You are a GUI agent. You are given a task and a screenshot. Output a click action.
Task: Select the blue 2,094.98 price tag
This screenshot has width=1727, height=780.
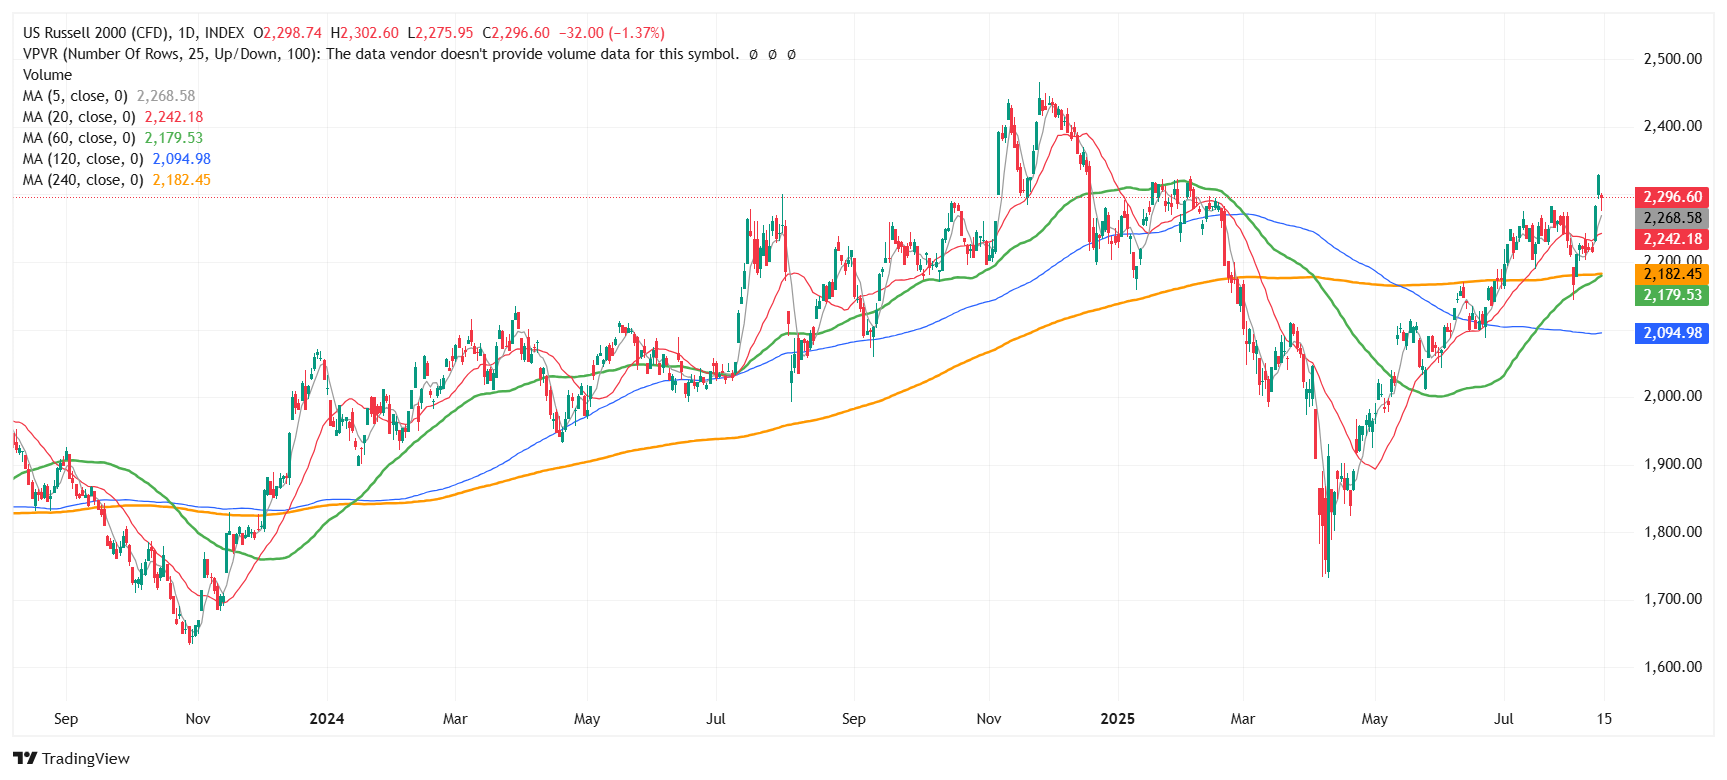[x=1671, y=333]
